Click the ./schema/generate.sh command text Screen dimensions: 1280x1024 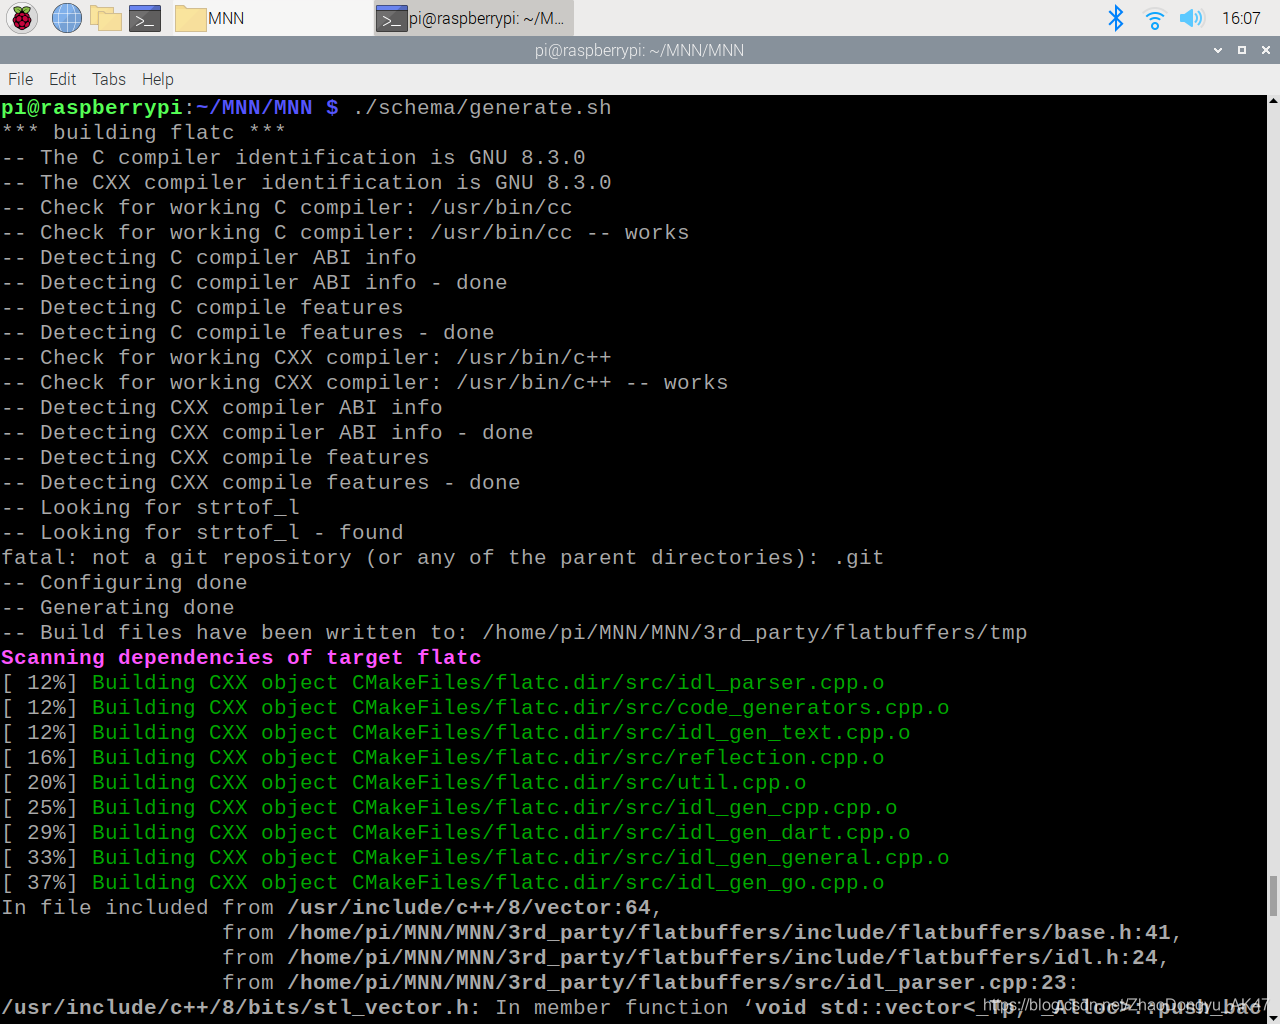coord(482,108)
